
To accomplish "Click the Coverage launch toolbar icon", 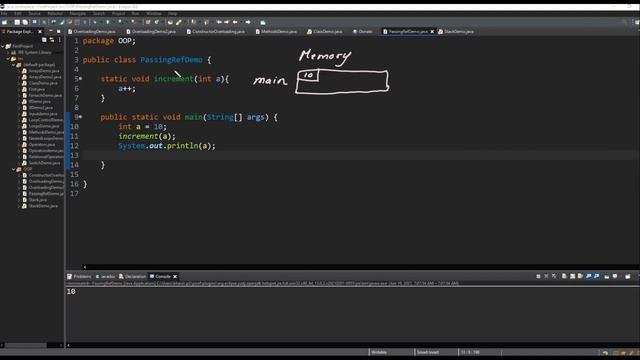I will [120, 22].
